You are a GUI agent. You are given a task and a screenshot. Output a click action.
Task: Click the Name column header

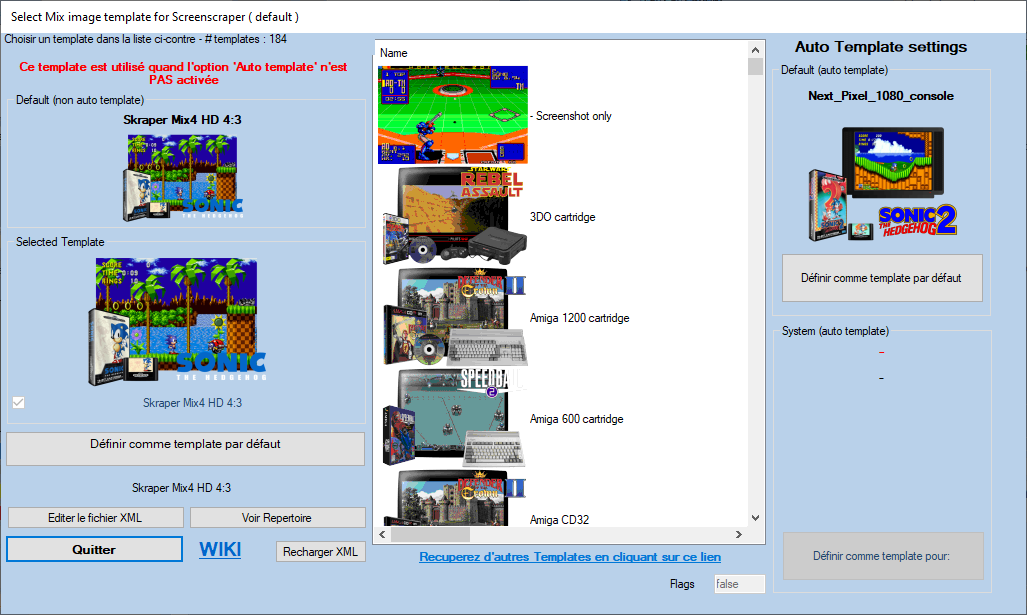(x=394, y=52)
